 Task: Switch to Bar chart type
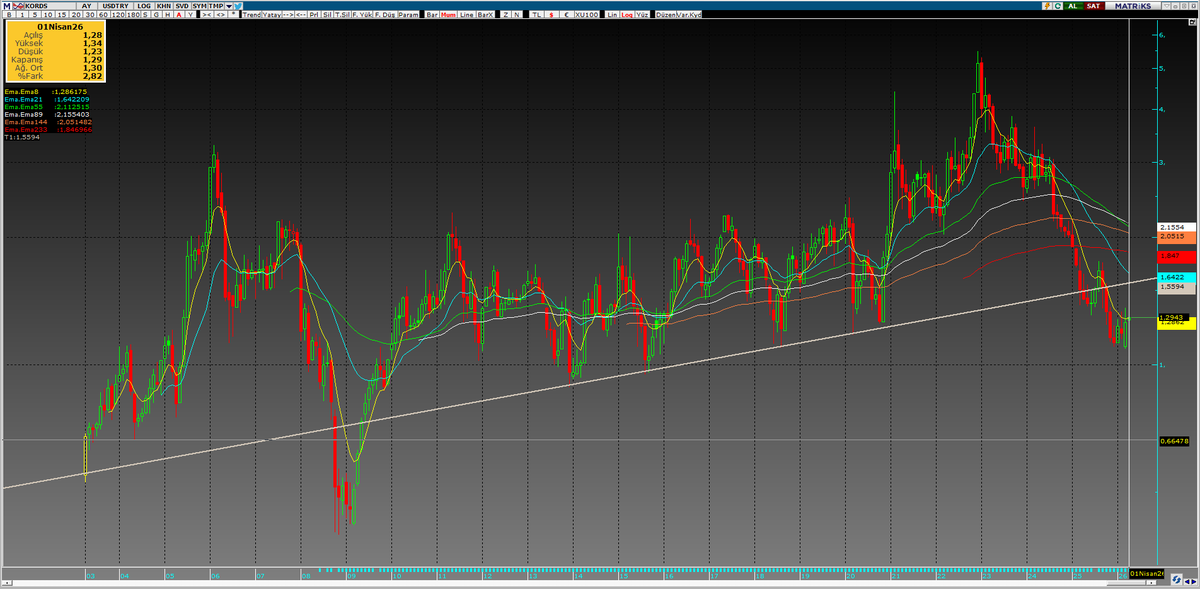point(432,15)
